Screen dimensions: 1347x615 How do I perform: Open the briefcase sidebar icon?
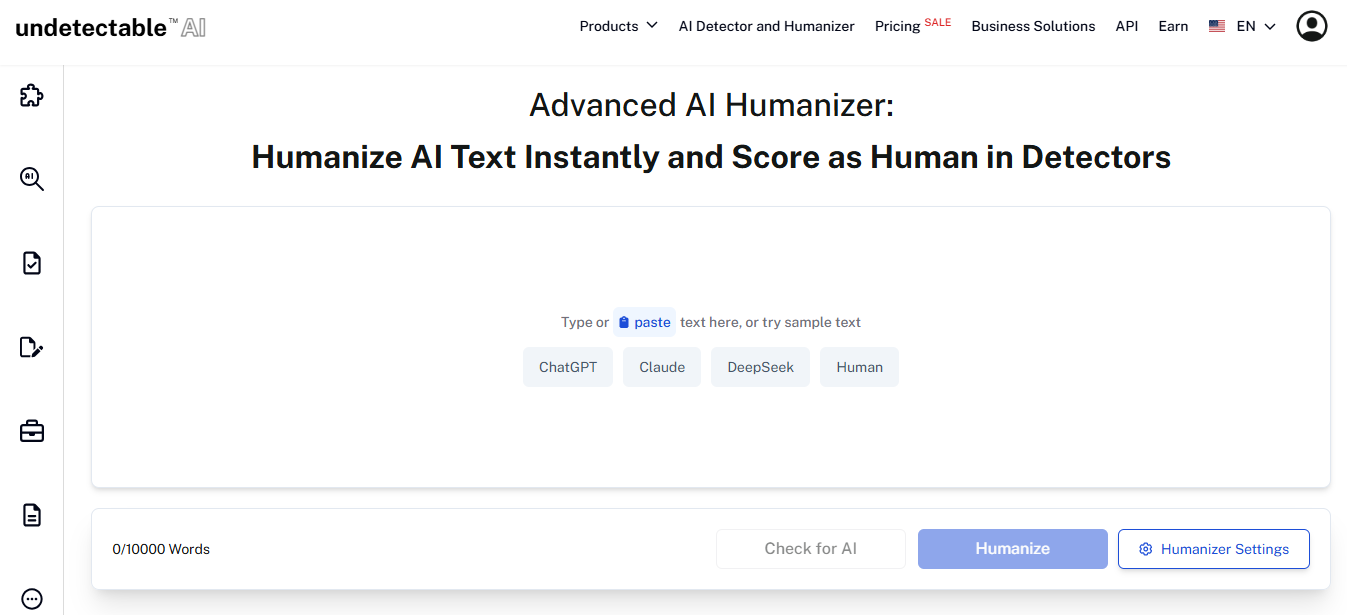coord(32,431)
